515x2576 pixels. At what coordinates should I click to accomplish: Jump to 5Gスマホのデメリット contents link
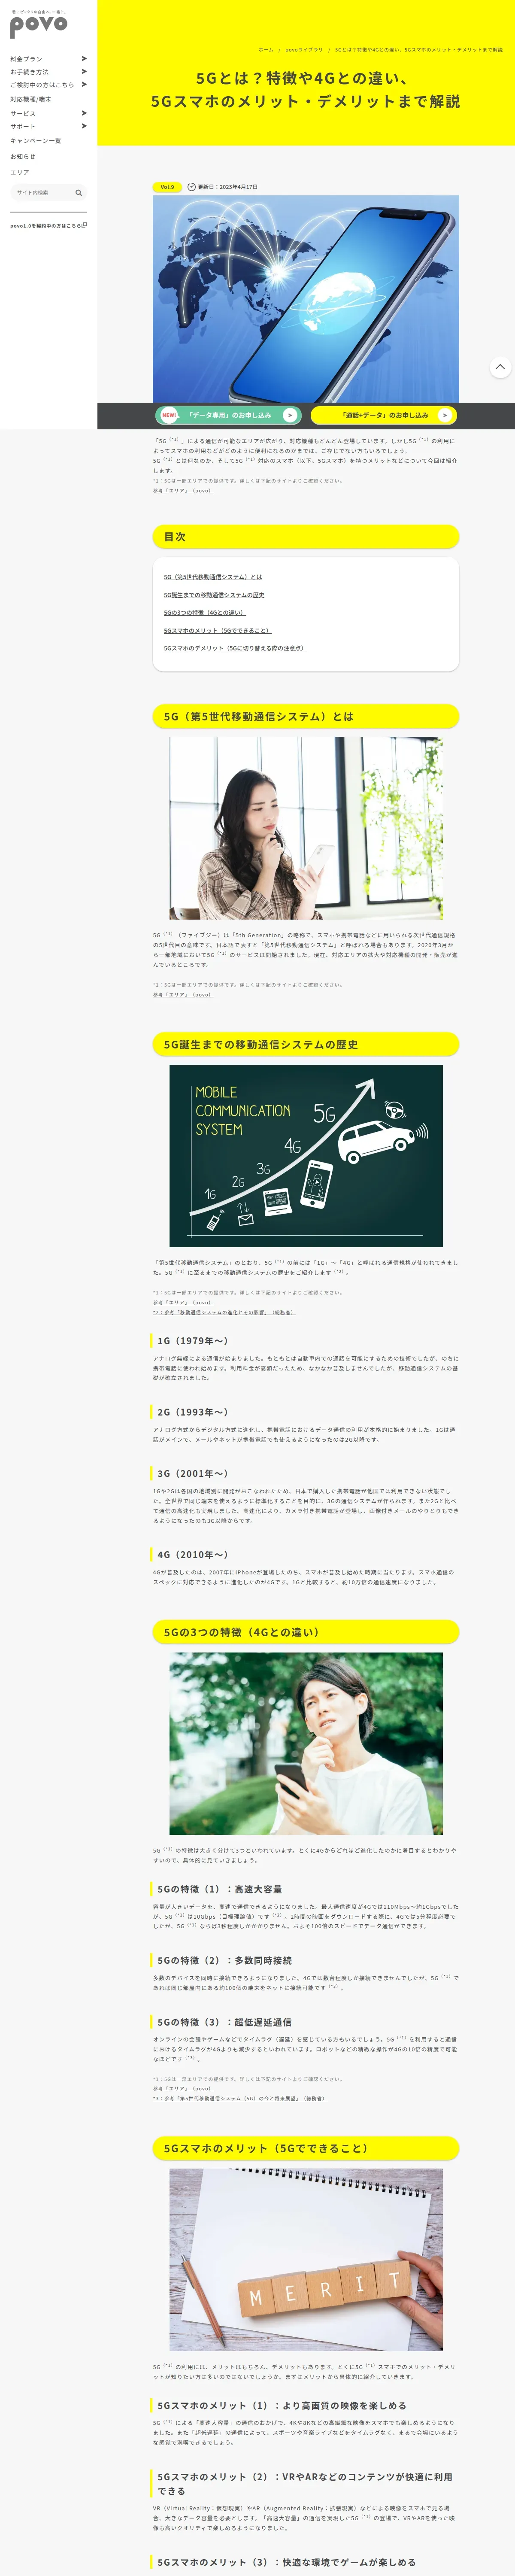pyautogui.click(x=235, y=648)
